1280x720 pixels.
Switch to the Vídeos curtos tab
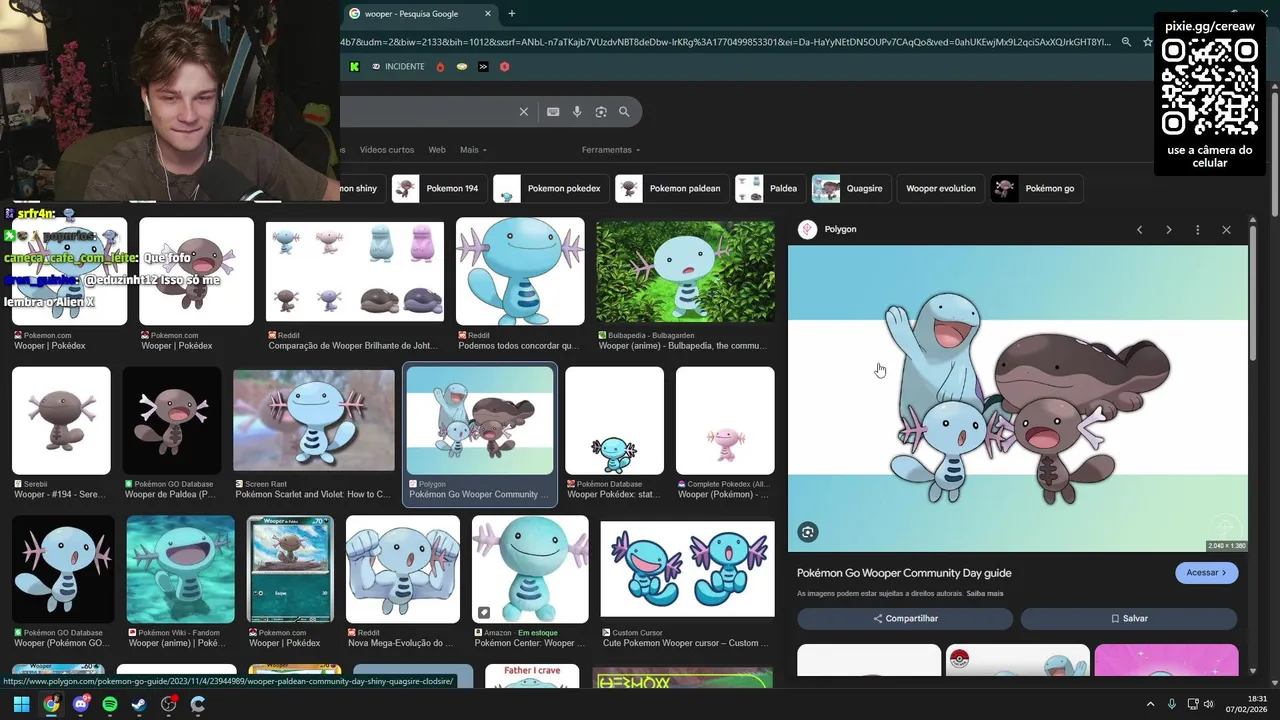(386, 150)
